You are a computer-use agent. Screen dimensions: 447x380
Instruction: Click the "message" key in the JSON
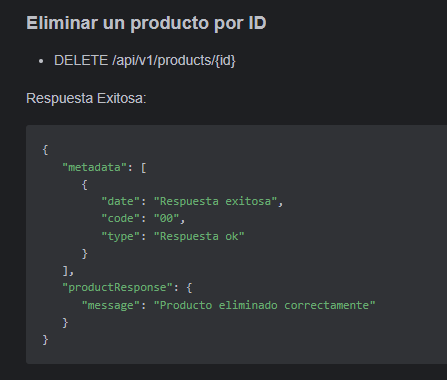coord(111,305)
